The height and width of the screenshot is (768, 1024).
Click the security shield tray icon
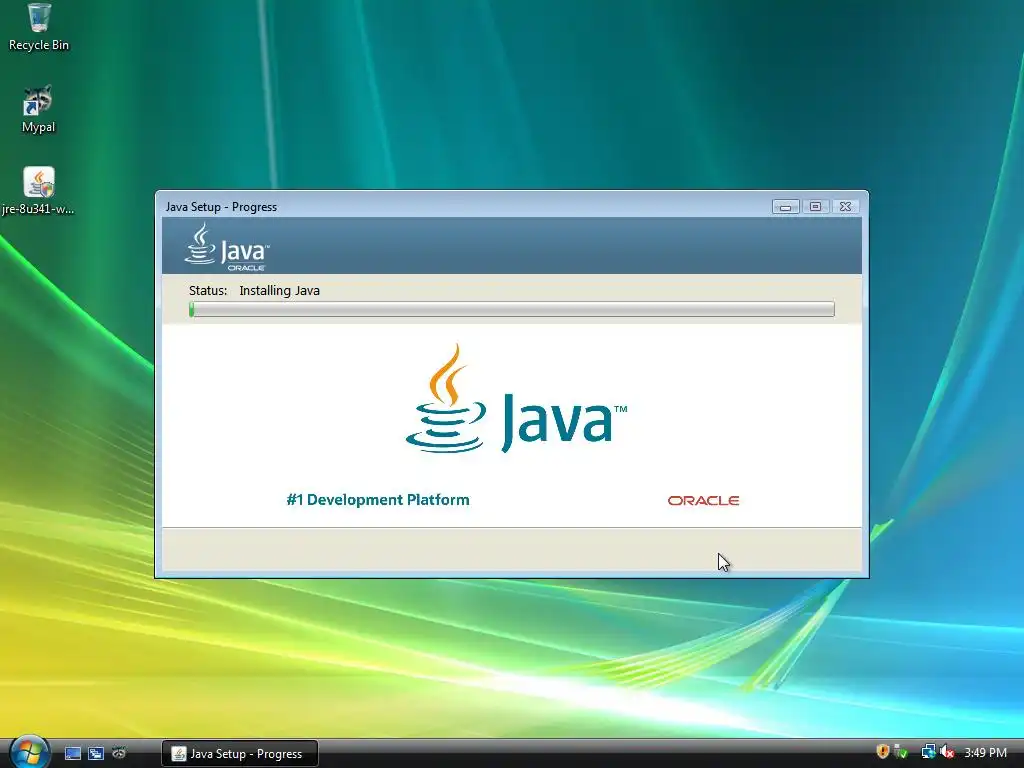click(883, 752)
